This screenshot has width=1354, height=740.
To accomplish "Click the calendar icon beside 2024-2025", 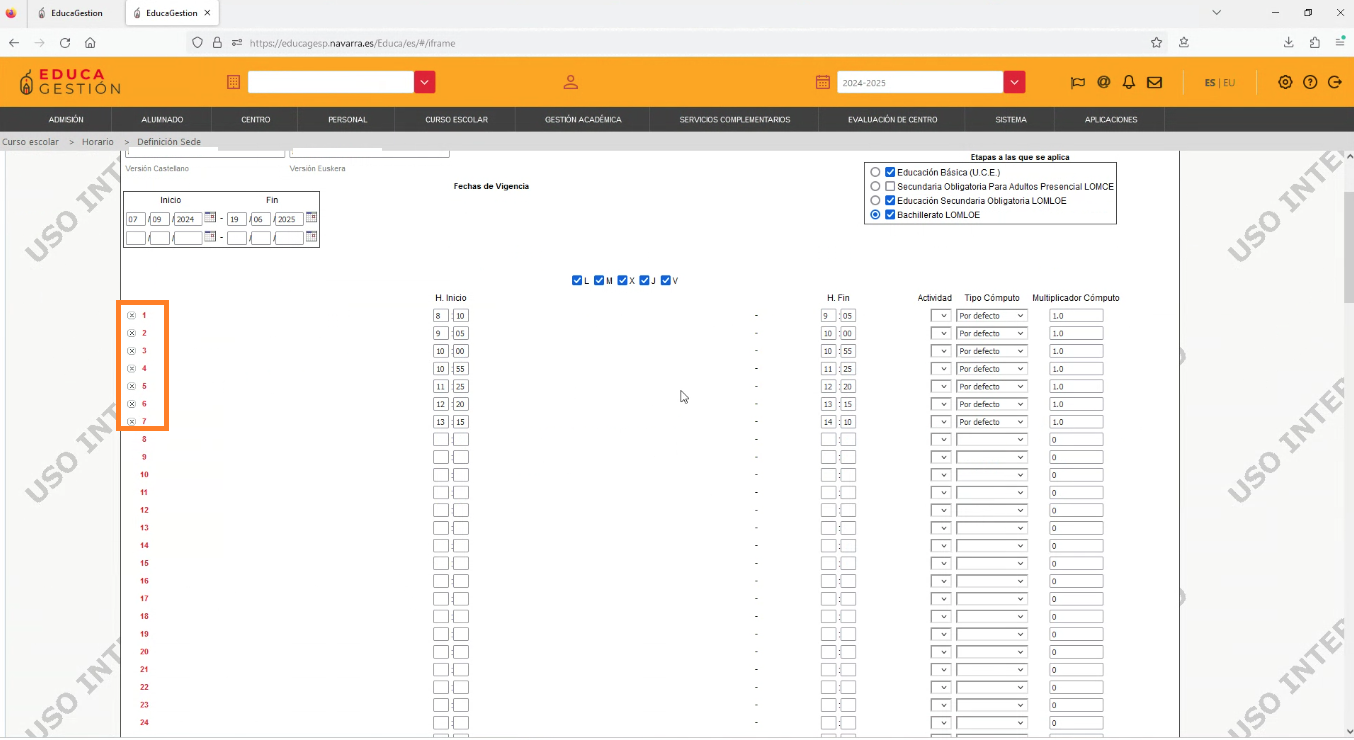I will pos(823,82).
